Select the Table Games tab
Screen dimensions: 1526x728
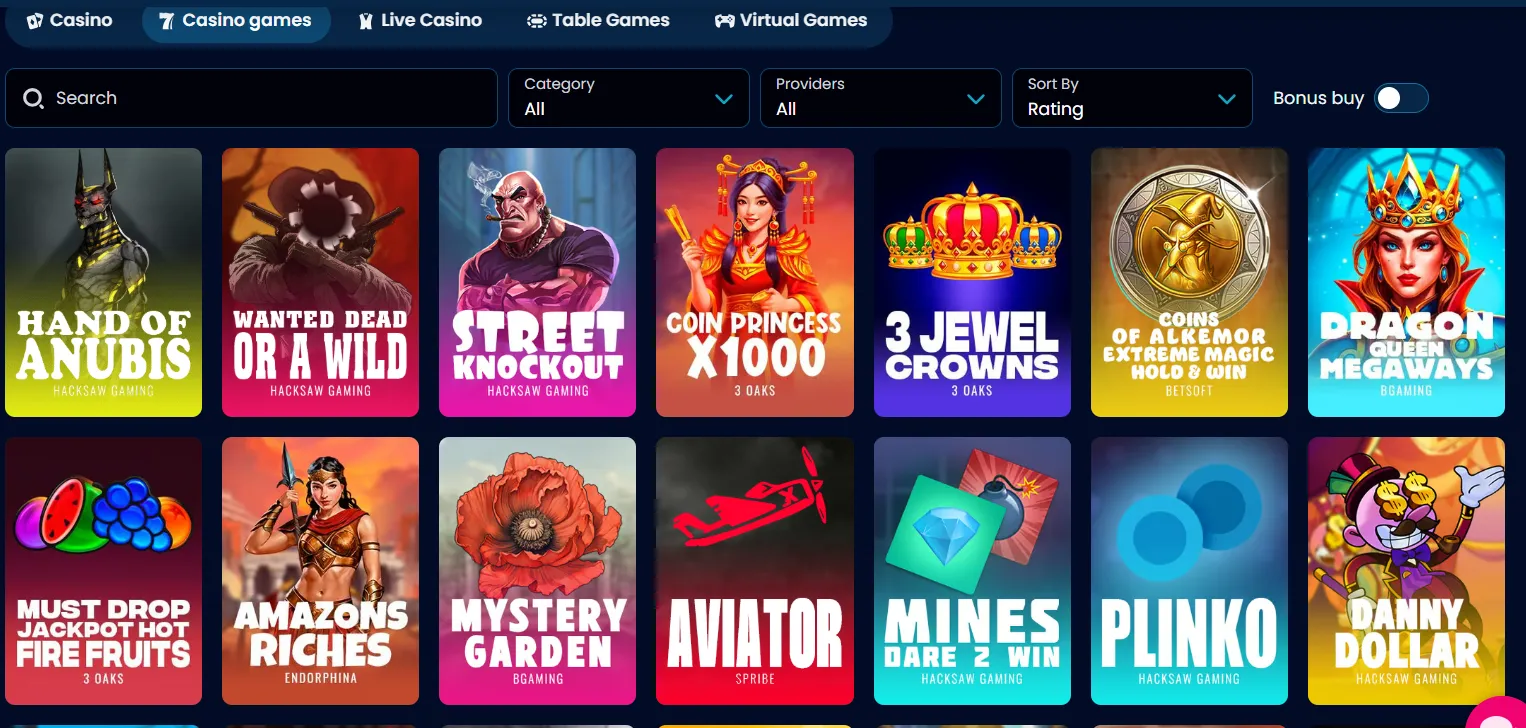(x=598, y=20)
